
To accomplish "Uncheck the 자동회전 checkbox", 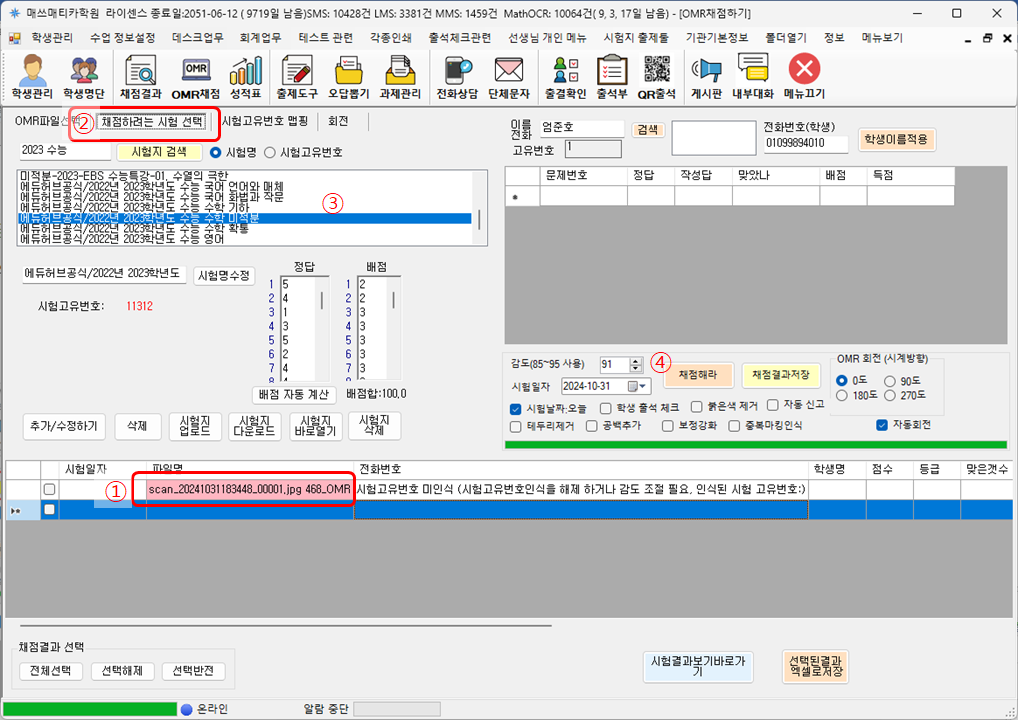I will click(881, 425).
